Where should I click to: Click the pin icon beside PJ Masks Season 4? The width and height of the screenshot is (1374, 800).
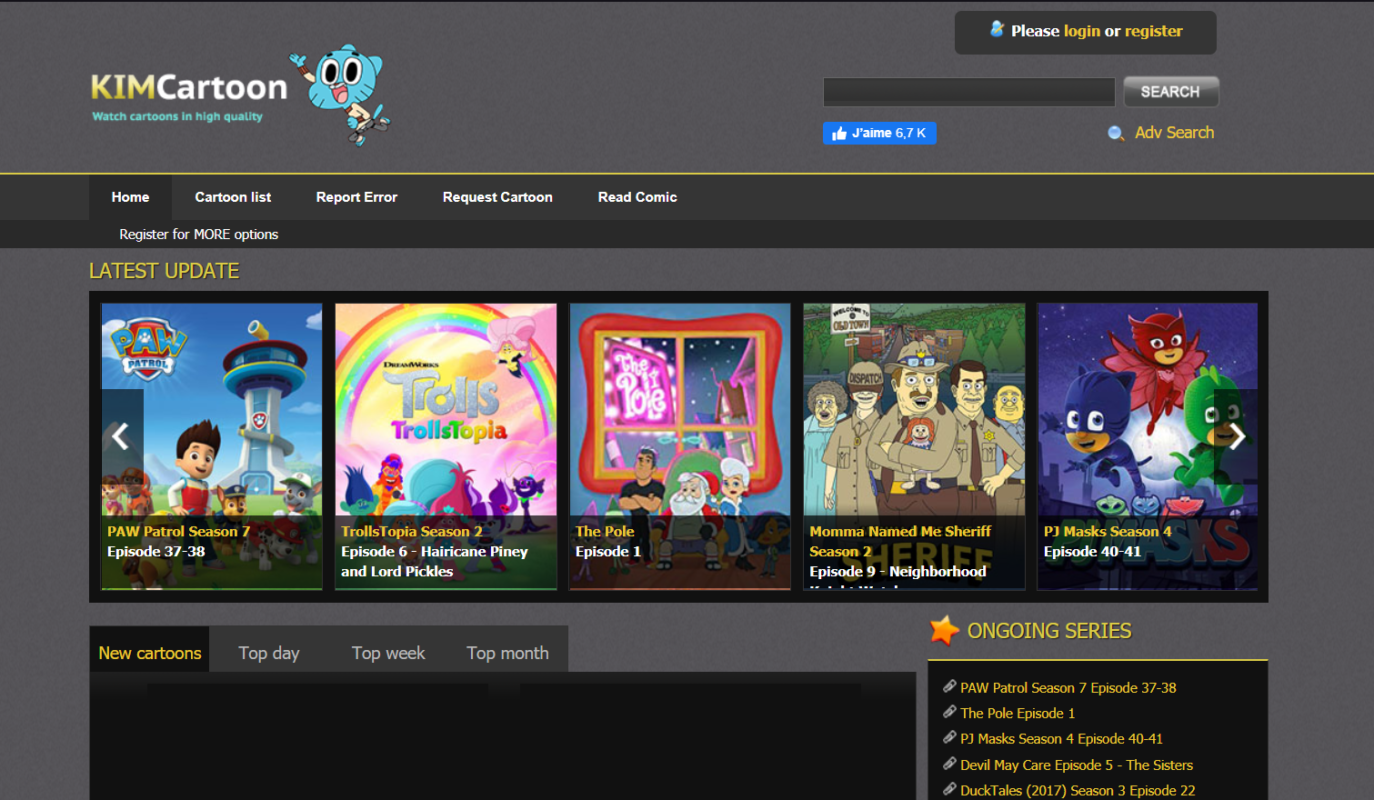(949, 738)
